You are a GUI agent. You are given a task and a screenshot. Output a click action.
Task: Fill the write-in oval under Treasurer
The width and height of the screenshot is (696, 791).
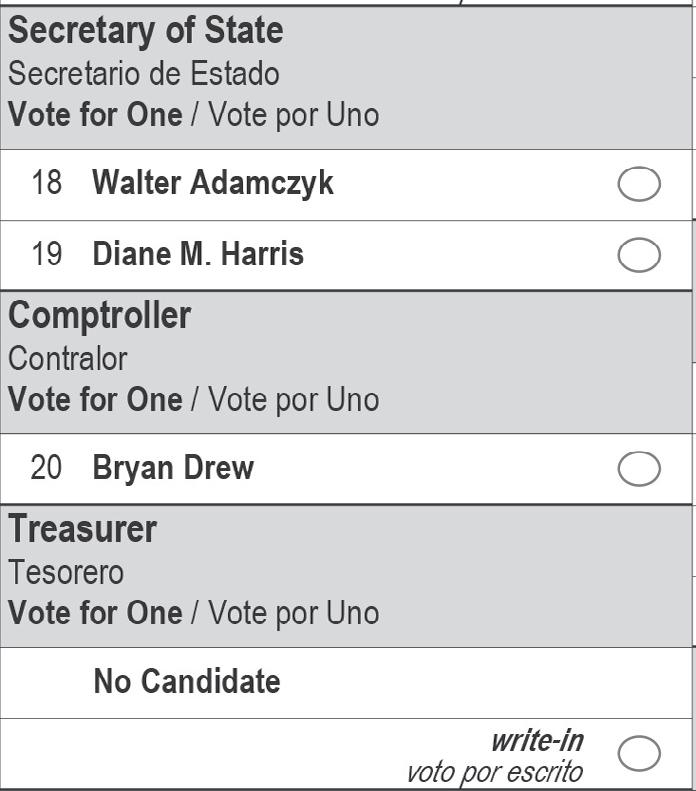(x=639, y=753)
